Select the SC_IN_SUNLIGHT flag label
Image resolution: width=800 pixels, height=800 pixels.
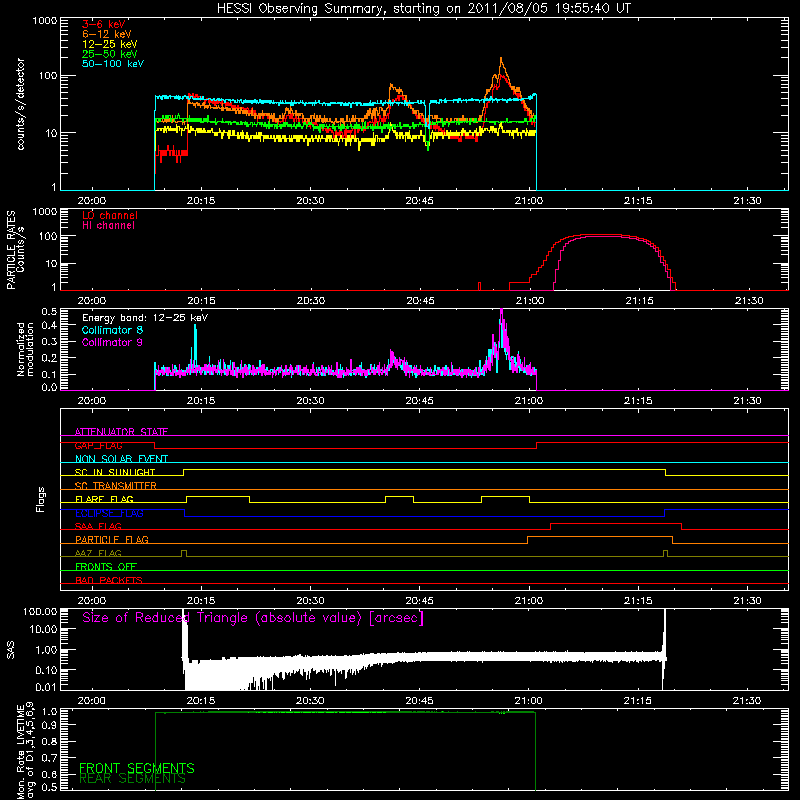click(x=115, y=472)
